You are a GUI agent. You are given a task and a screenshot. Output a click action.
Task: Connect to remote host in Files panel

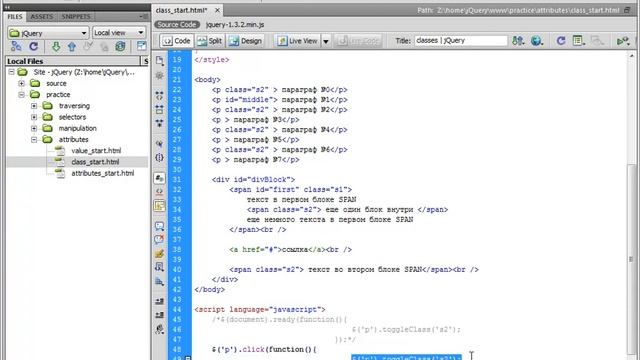[16, 46]
